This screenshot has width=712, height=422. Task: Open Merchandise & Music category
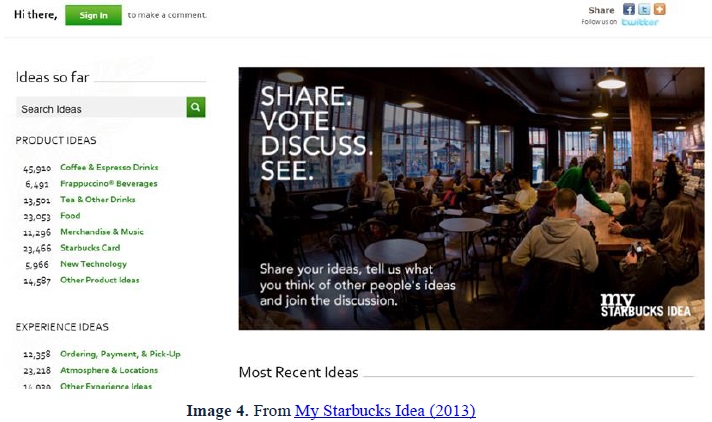point(102,232)
